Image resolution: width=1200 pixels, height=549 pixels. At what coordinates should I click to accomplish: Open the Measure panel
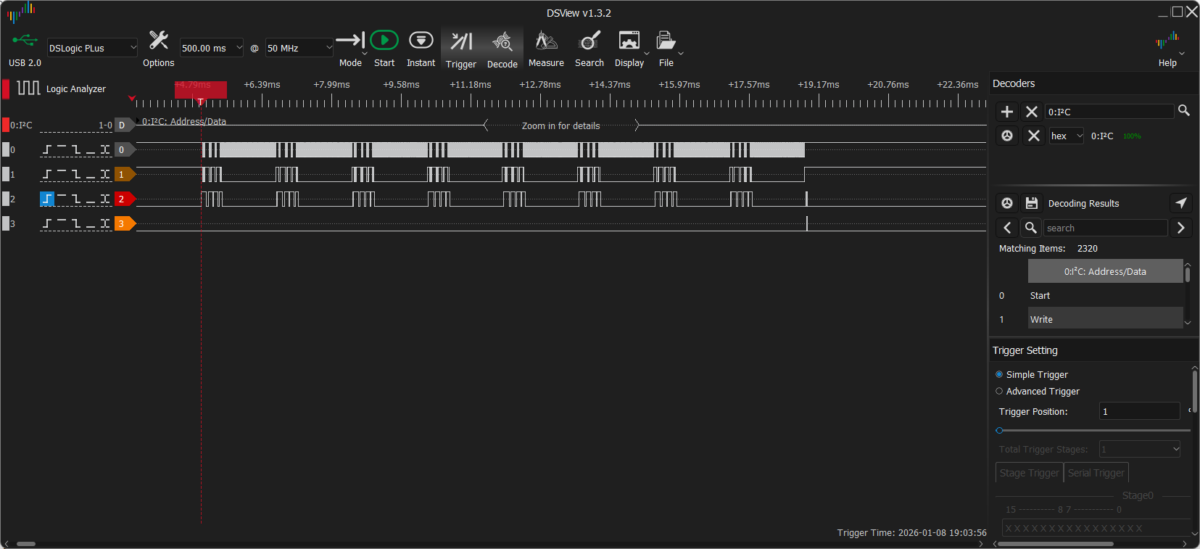click(x=546, y=41)
